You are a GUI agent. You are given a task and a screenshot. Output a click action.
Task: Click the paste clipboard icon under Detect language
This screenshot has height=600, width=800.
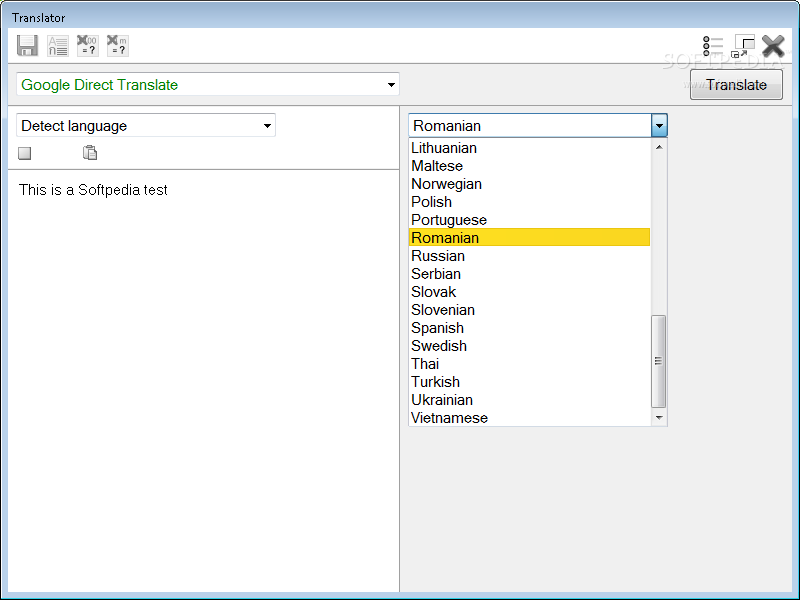(x=90, y=153)
